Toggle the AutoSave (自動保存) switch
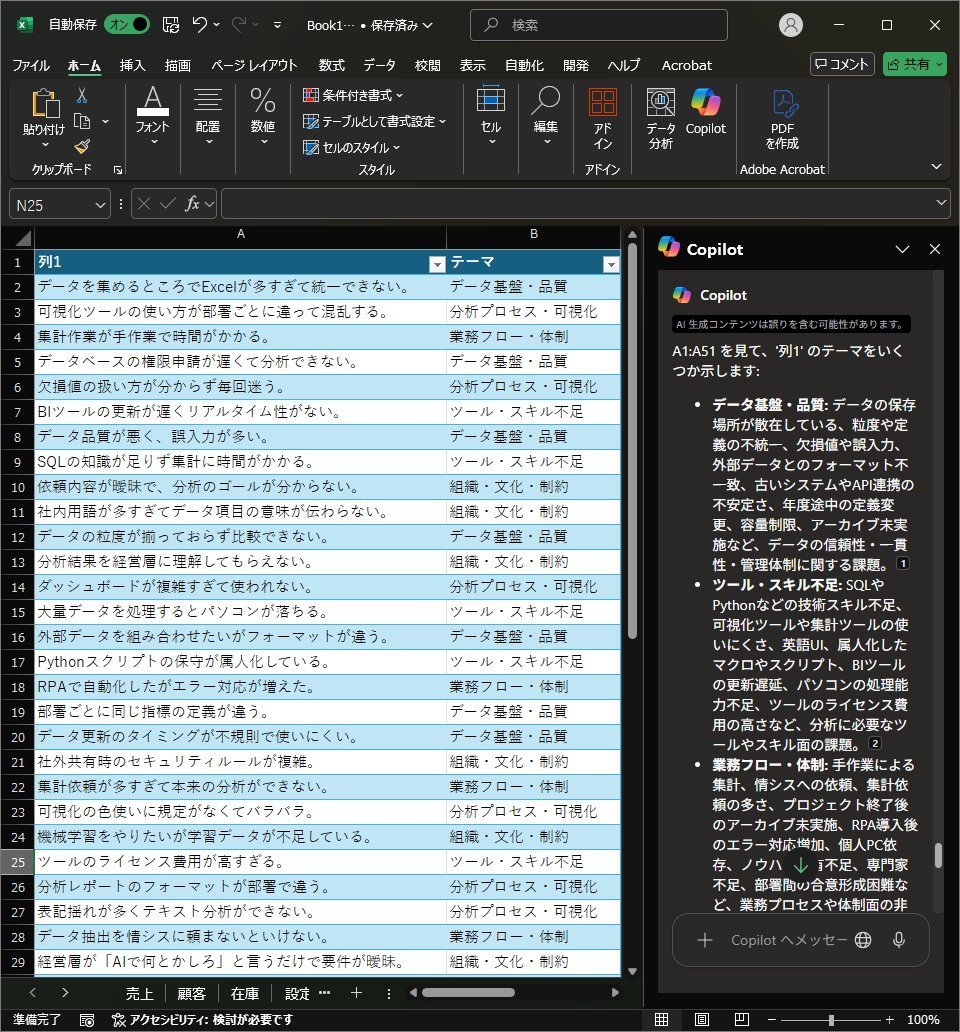Image resolution: width=960 pixels, height=1032 pixels. (127, 25)
